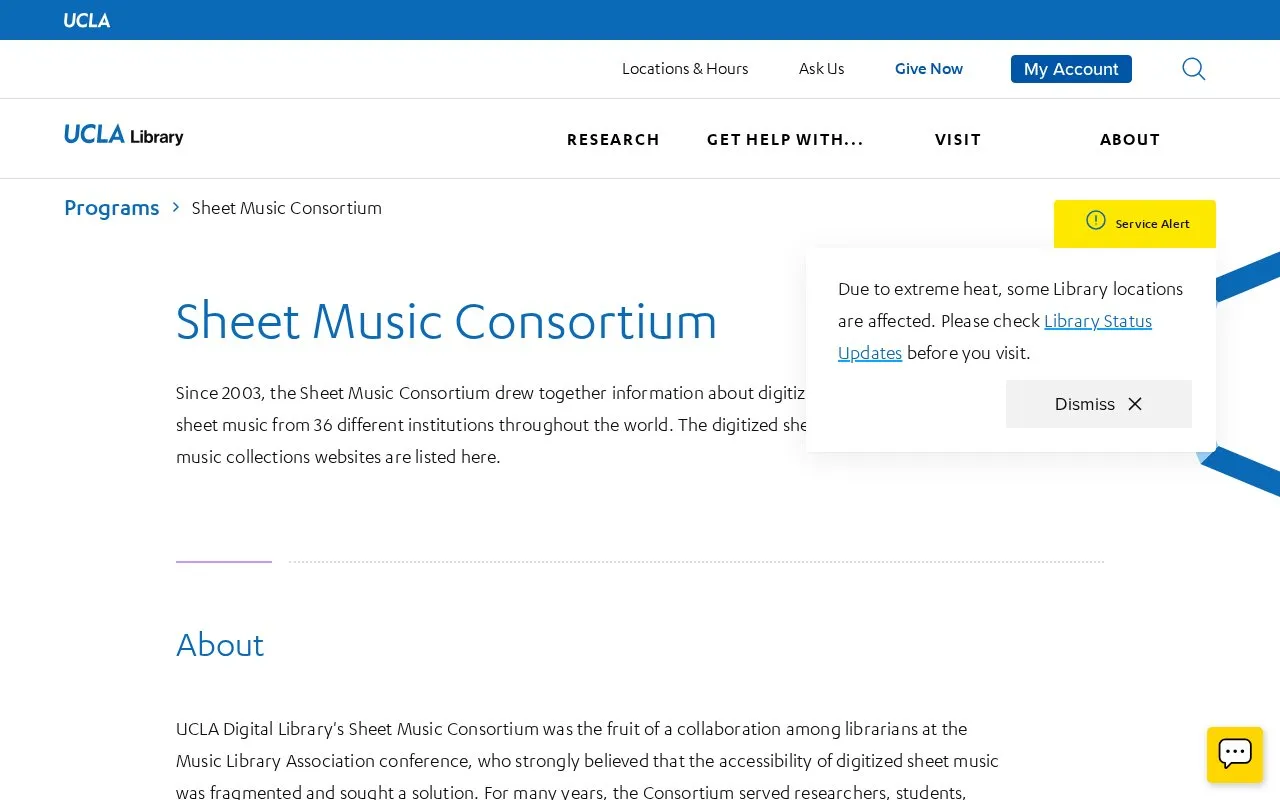Click the Service Alert exclamation icon
1280x800 pixels.
coord(1096,220)
